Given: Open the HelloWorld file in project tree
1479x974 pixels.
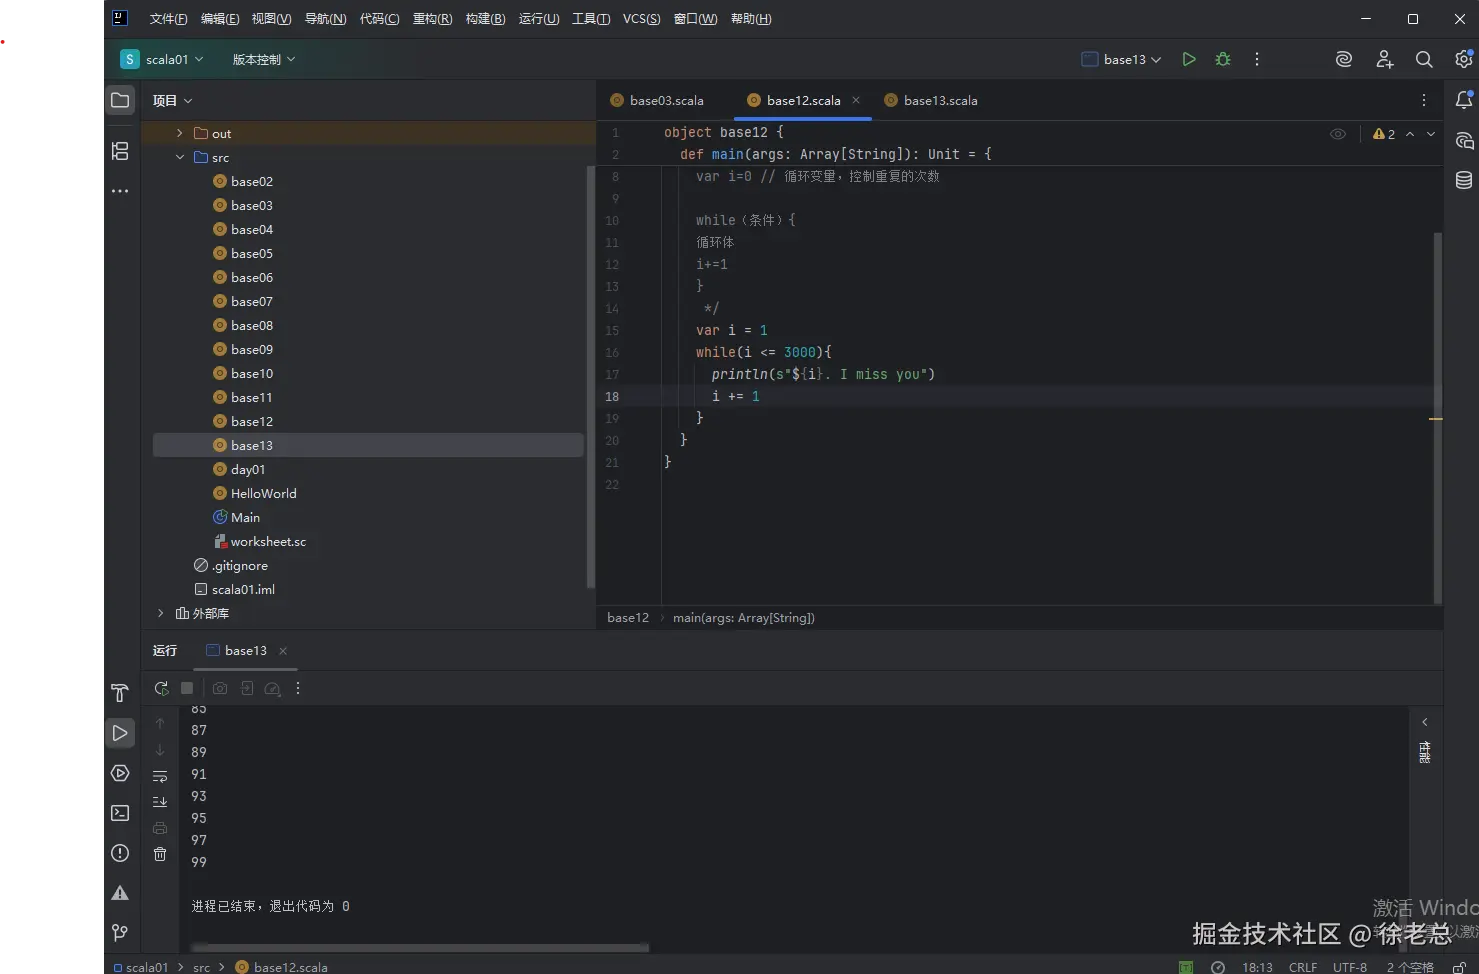Looking at the screenshot, I should click(263, 493).
